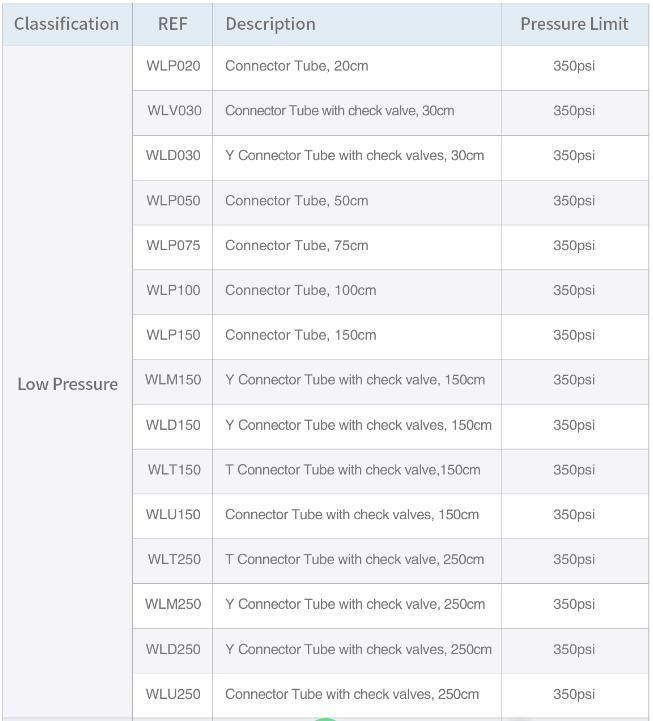Select the WLD250 reference cell
The width and height of the screenshot is (653, 721).
point(173,649)
